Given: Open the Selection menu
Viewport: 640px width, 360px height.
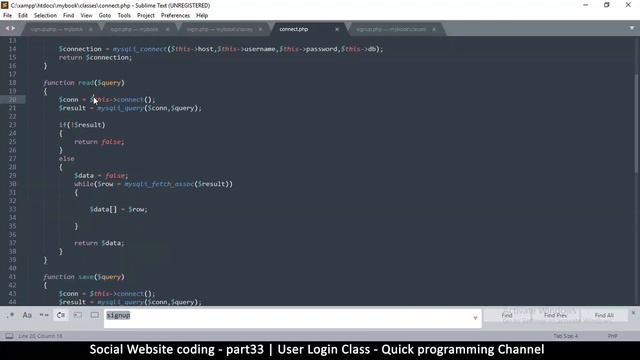Looking at the screenshot, I should tap(45, 16).
